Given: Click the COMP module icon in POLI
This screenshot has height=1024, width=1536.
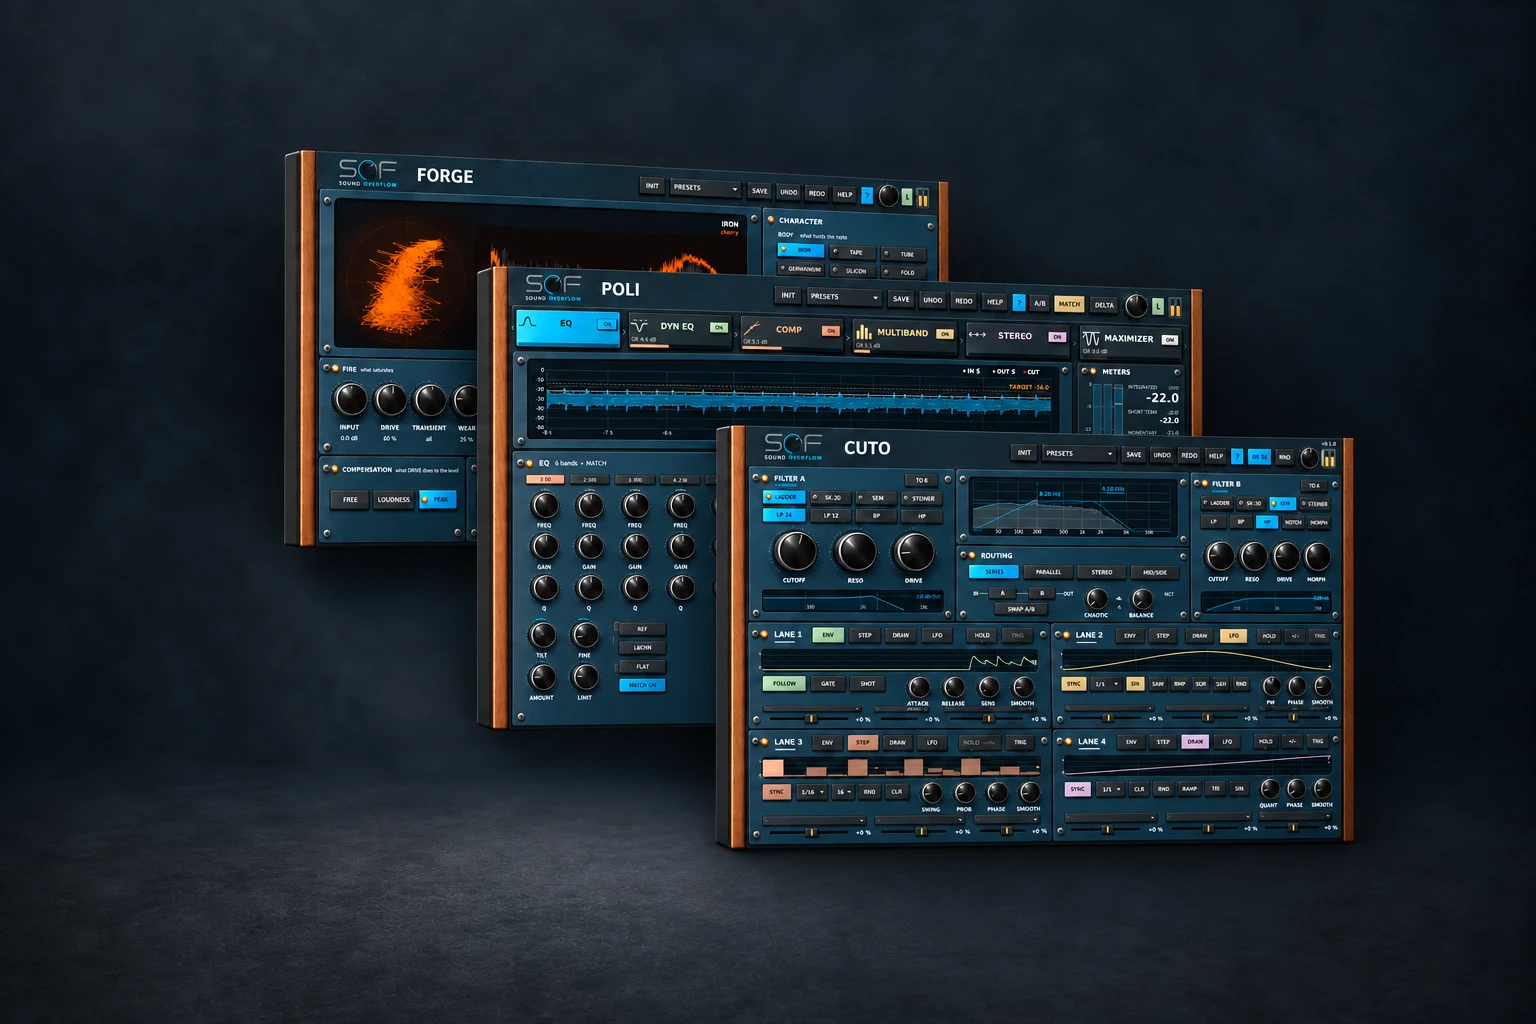Looking at the screenshot, I should click(x=752, y=329).
